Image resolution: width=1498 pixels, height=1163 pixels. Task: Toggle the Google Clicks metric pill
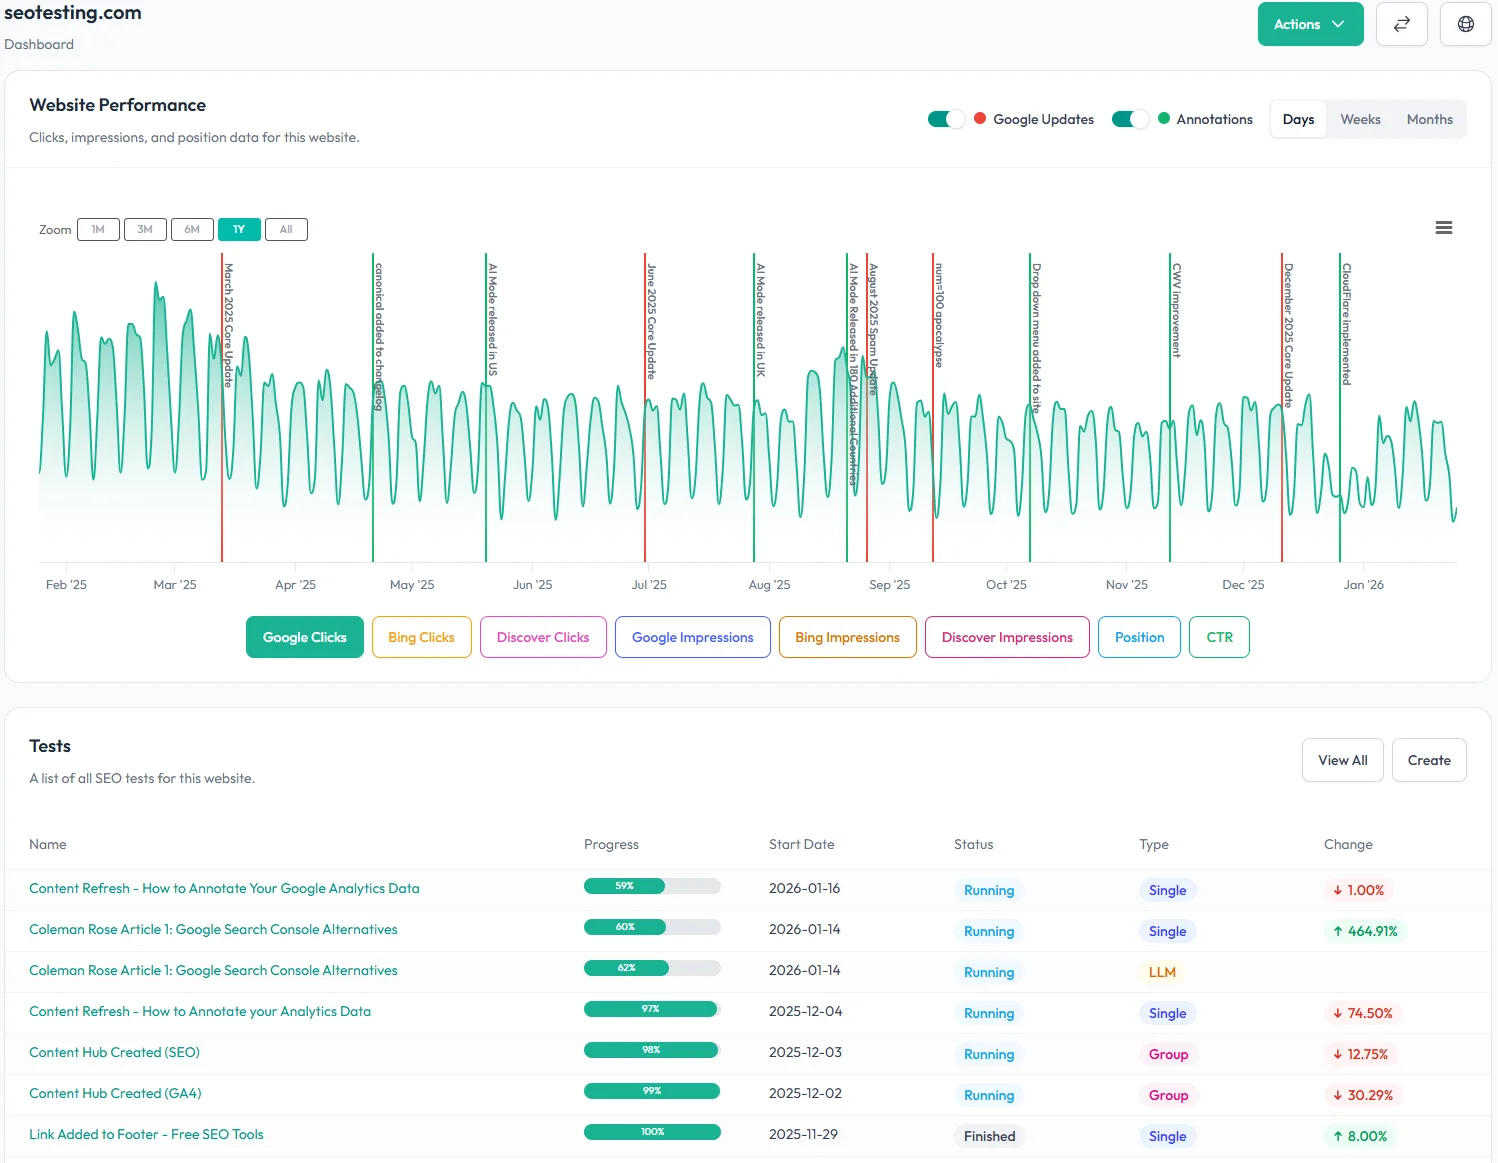304,637
